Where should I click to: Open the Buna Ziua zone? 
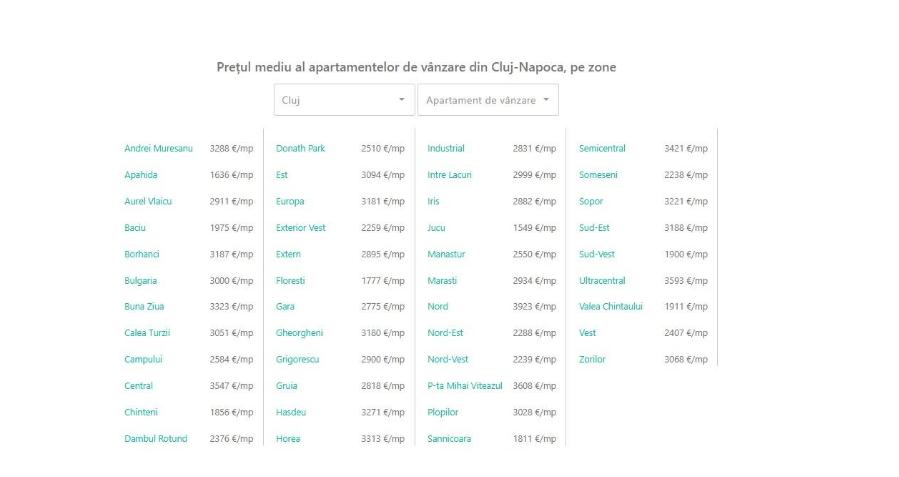click(x=144, y=307)
